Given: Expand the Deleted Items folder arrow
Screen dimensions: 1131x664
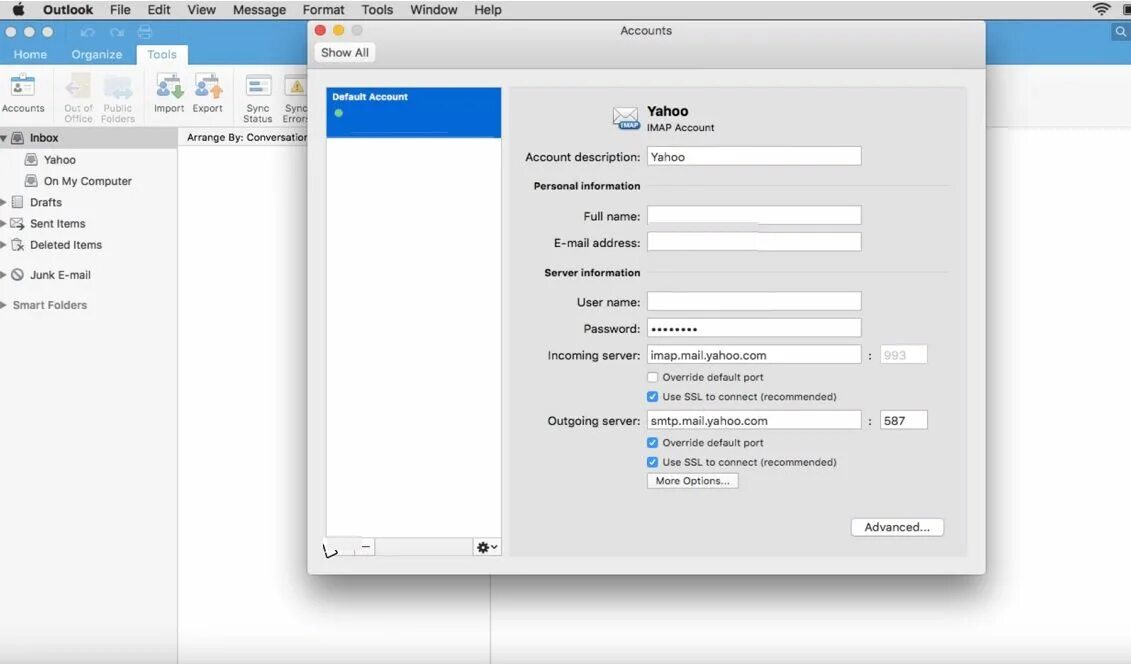Looking at the screenshot, I should pyautogui.click(x=4, y=245).
